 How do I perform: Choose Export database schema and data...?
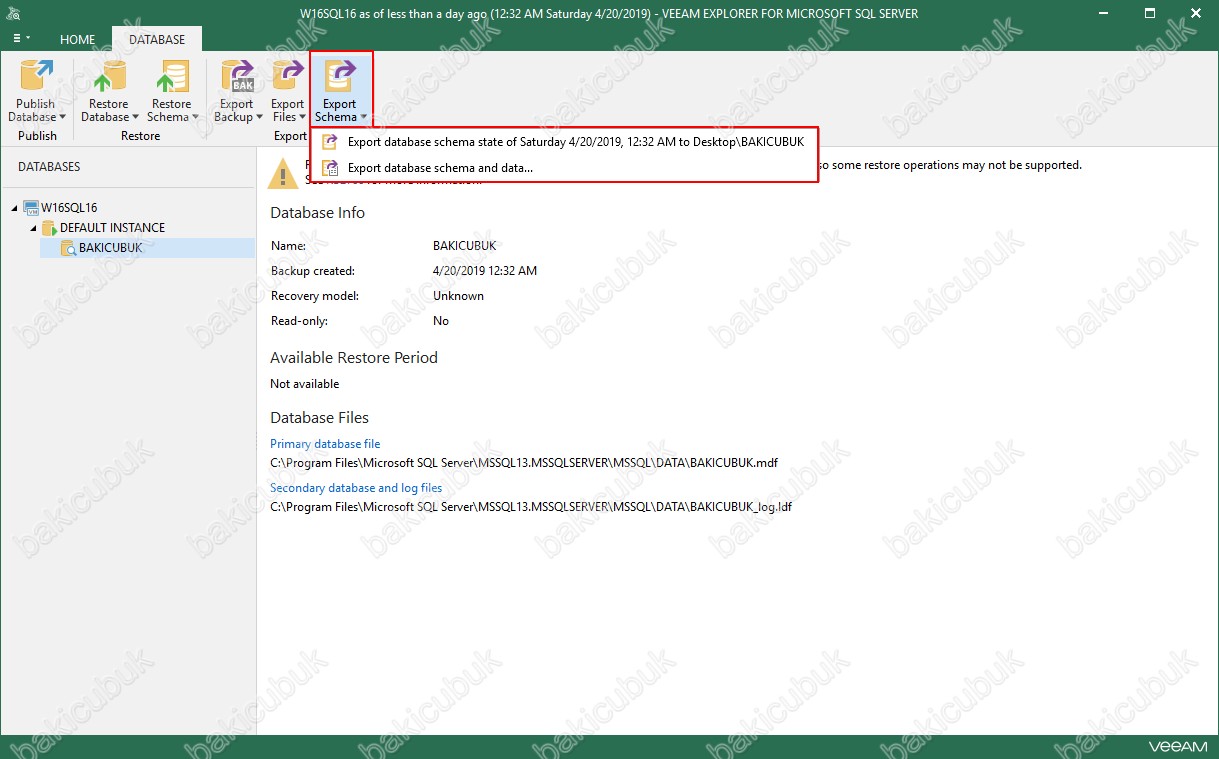click(x=564, y=168)
